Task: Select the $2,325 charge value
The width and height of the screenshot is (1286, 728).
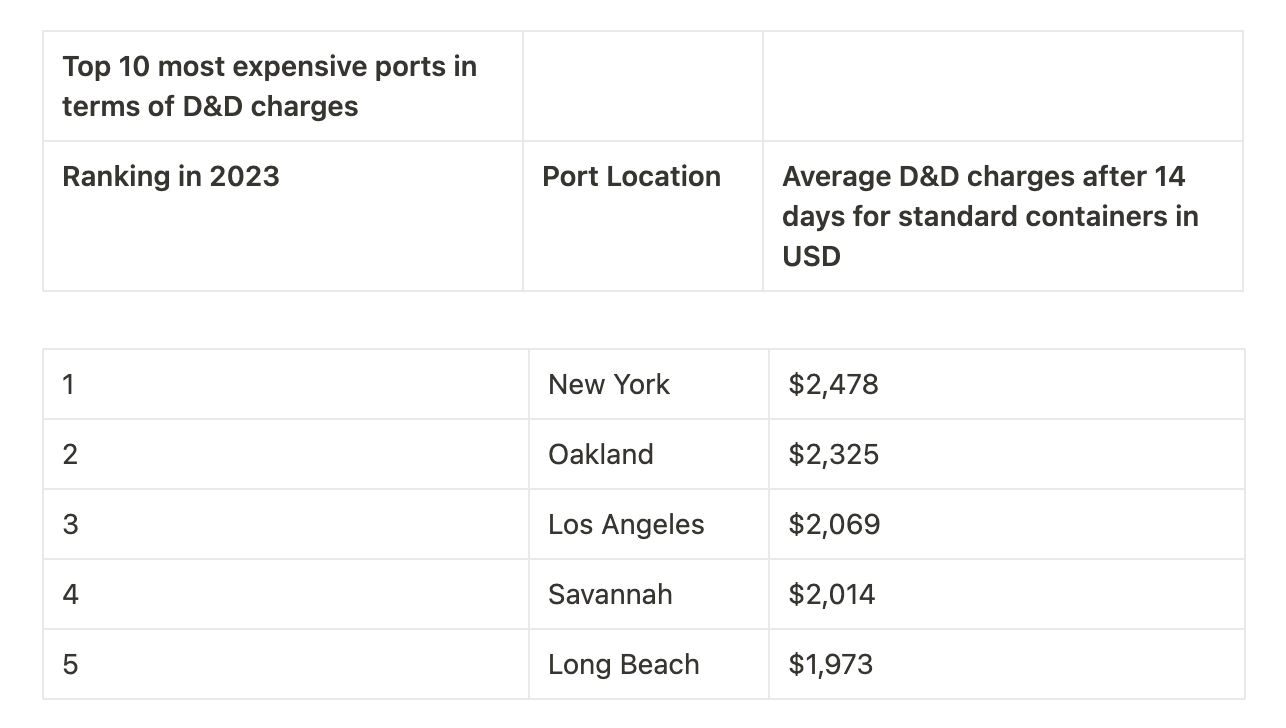Action: (x=833, y=455)
